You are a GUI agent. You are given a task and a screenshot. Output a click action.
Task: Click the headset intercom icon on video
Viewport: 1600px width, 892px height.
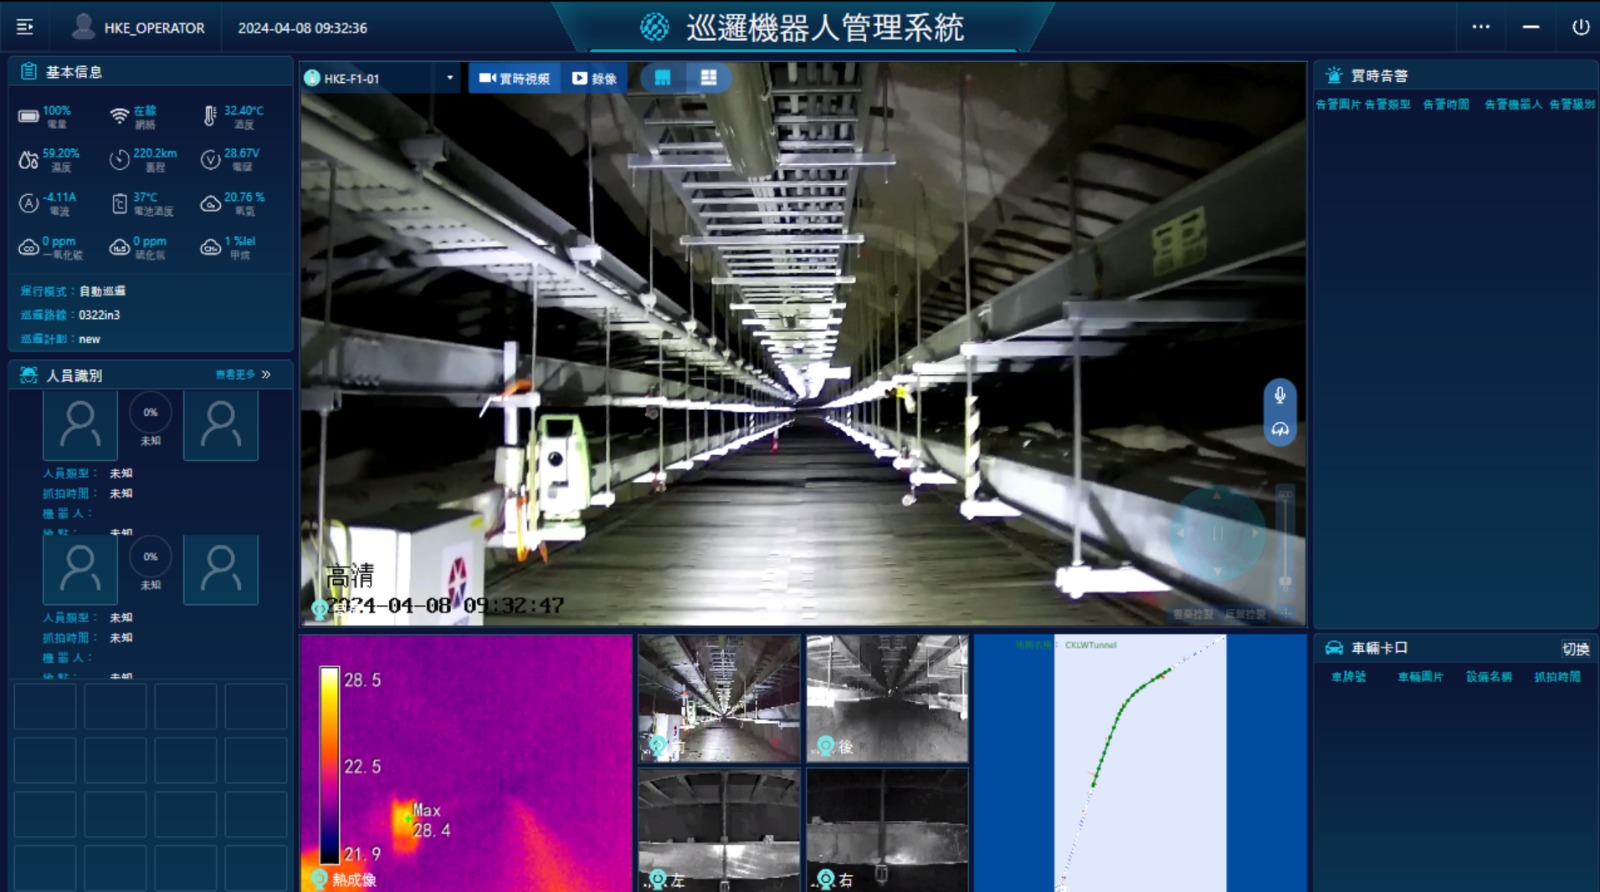1279,430
